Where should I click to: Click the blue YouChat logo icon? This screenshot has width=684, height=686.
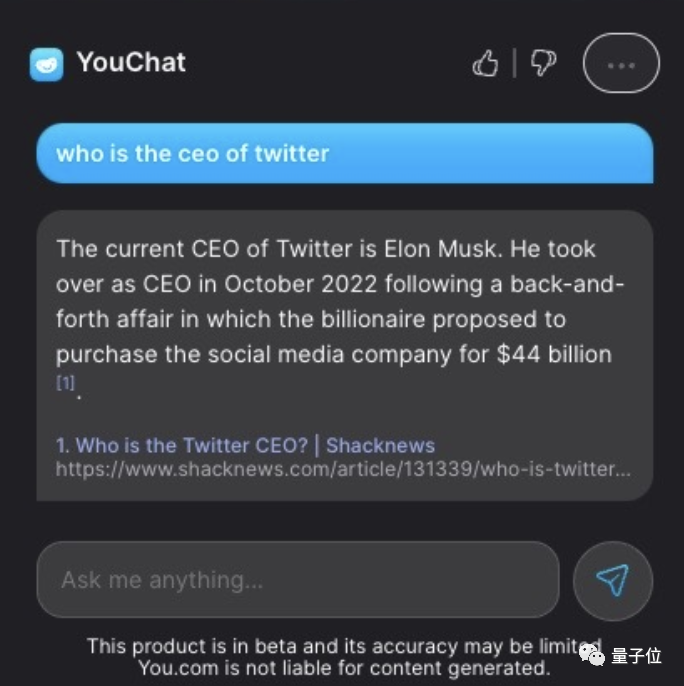(x=46, y=65)
